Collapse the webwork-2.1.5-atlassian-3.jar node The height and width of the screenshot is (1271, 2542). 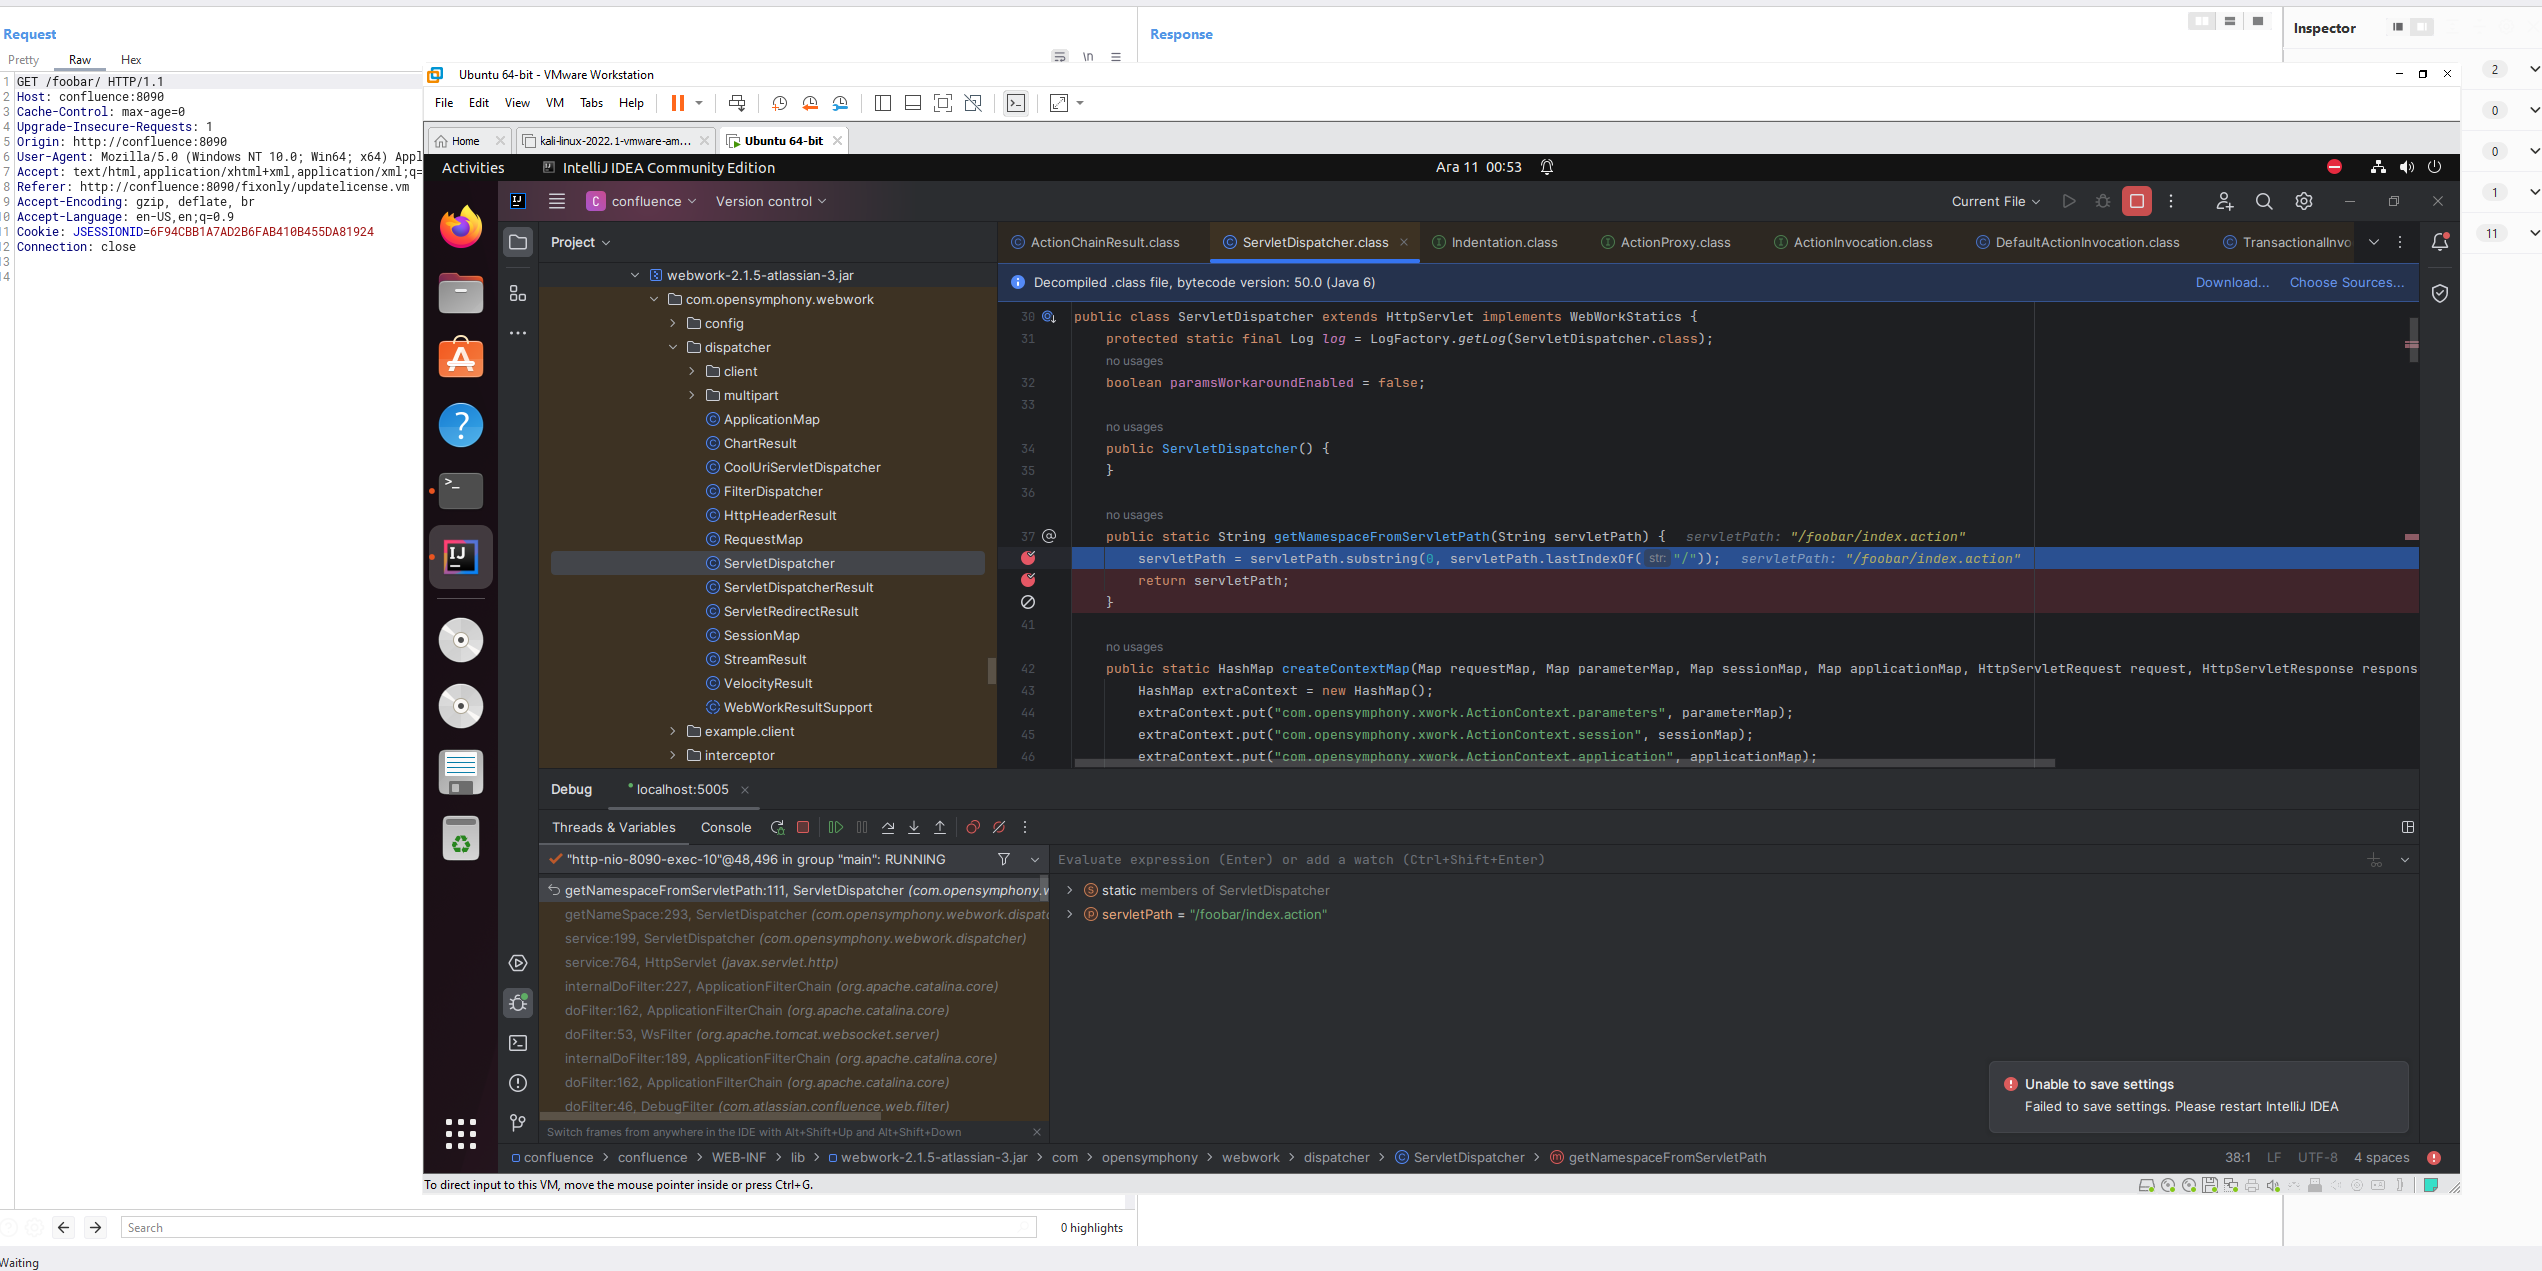click(x=635, y=275)
